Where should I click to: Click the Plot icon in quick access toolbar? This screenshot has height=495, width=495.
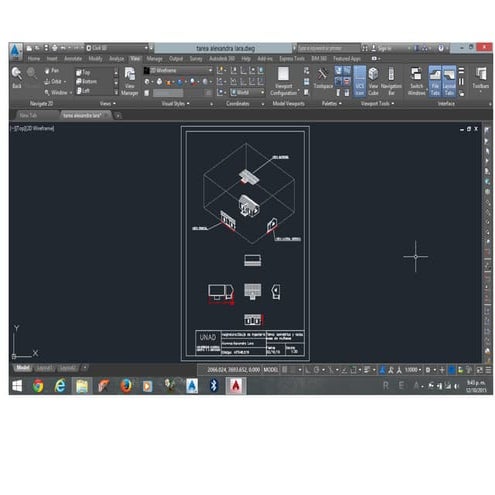[55, 48]
